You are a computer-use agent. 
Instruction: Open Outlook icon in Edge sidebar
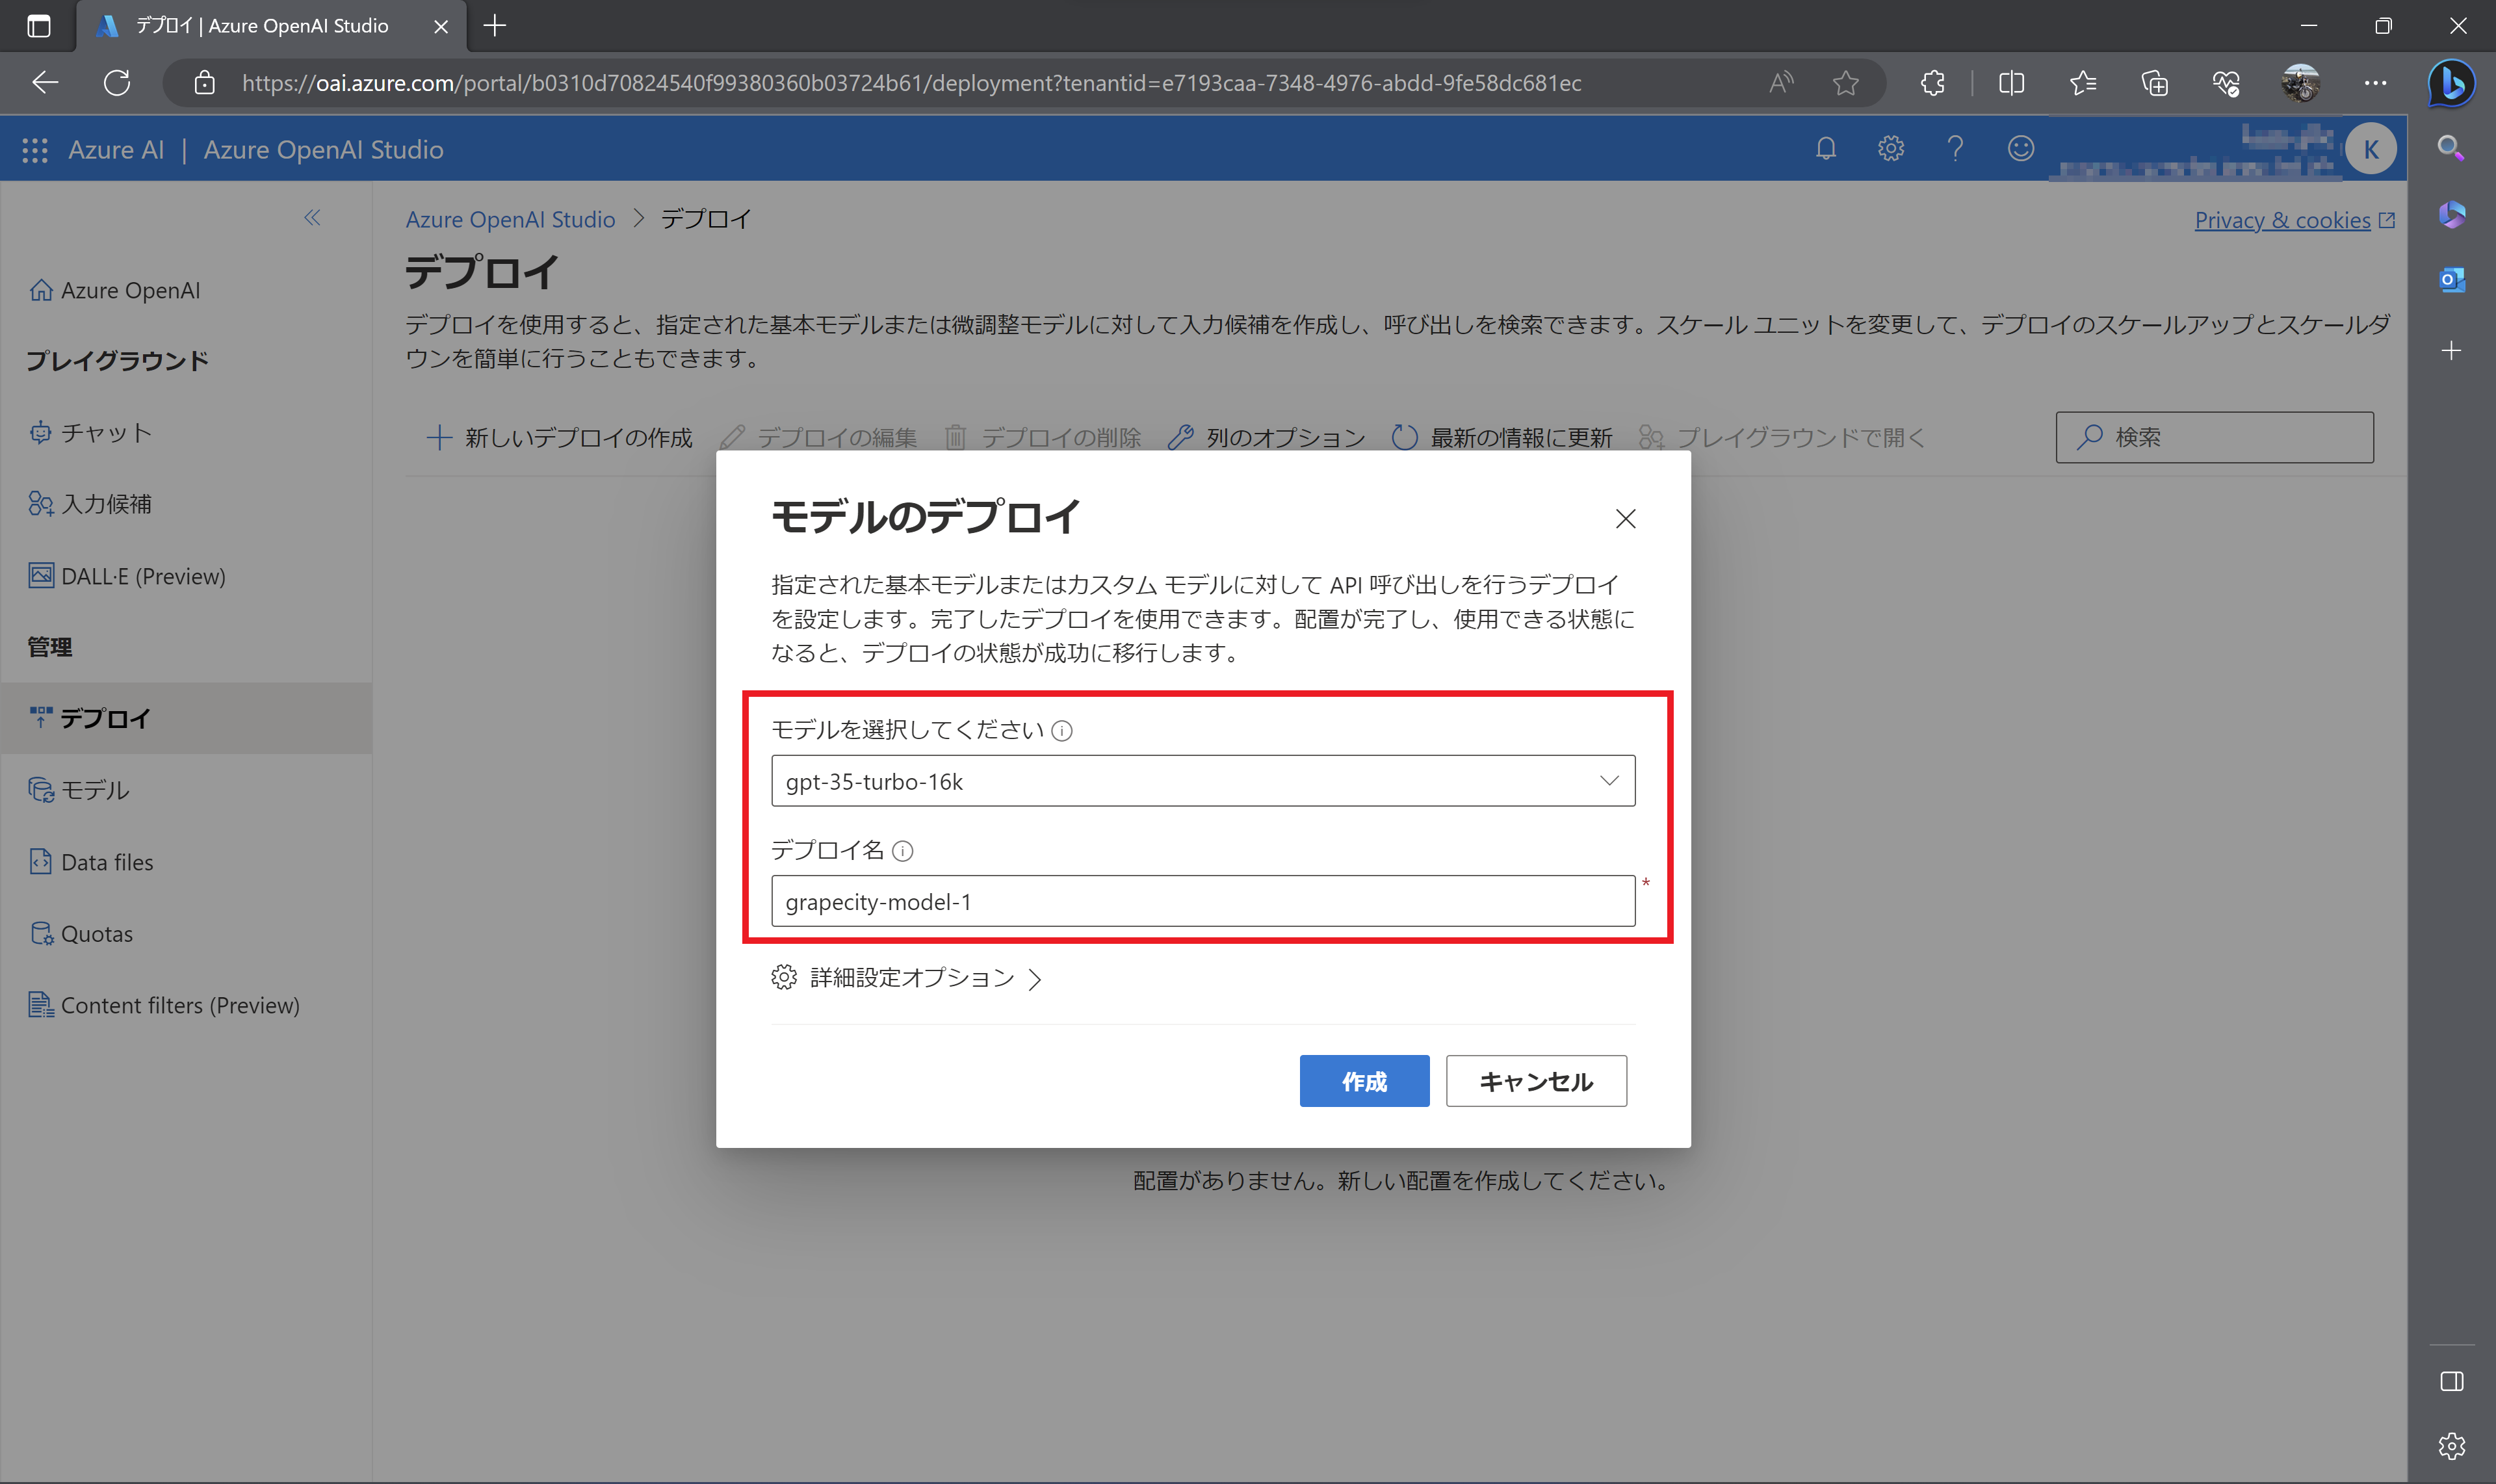coord(2451,280)
